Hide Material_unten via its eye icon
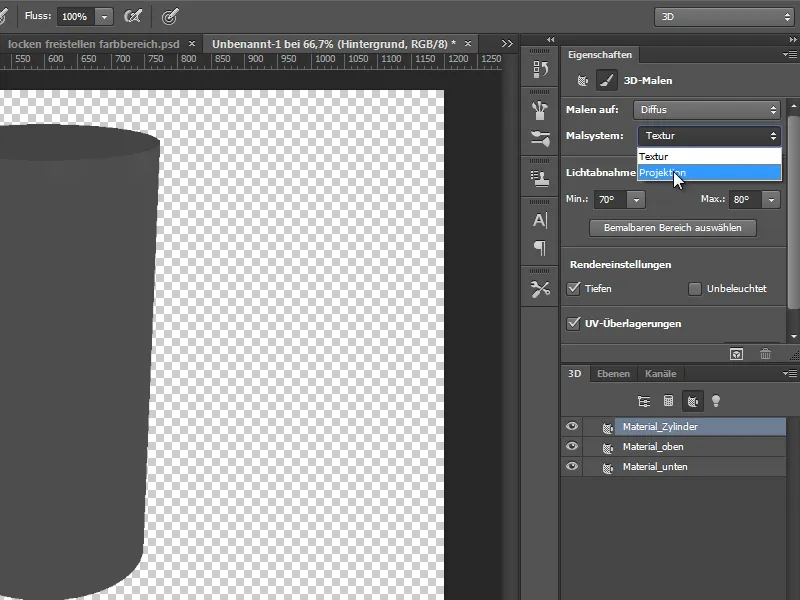Screen dimensions: 800x600 click(x=572, y=466)
